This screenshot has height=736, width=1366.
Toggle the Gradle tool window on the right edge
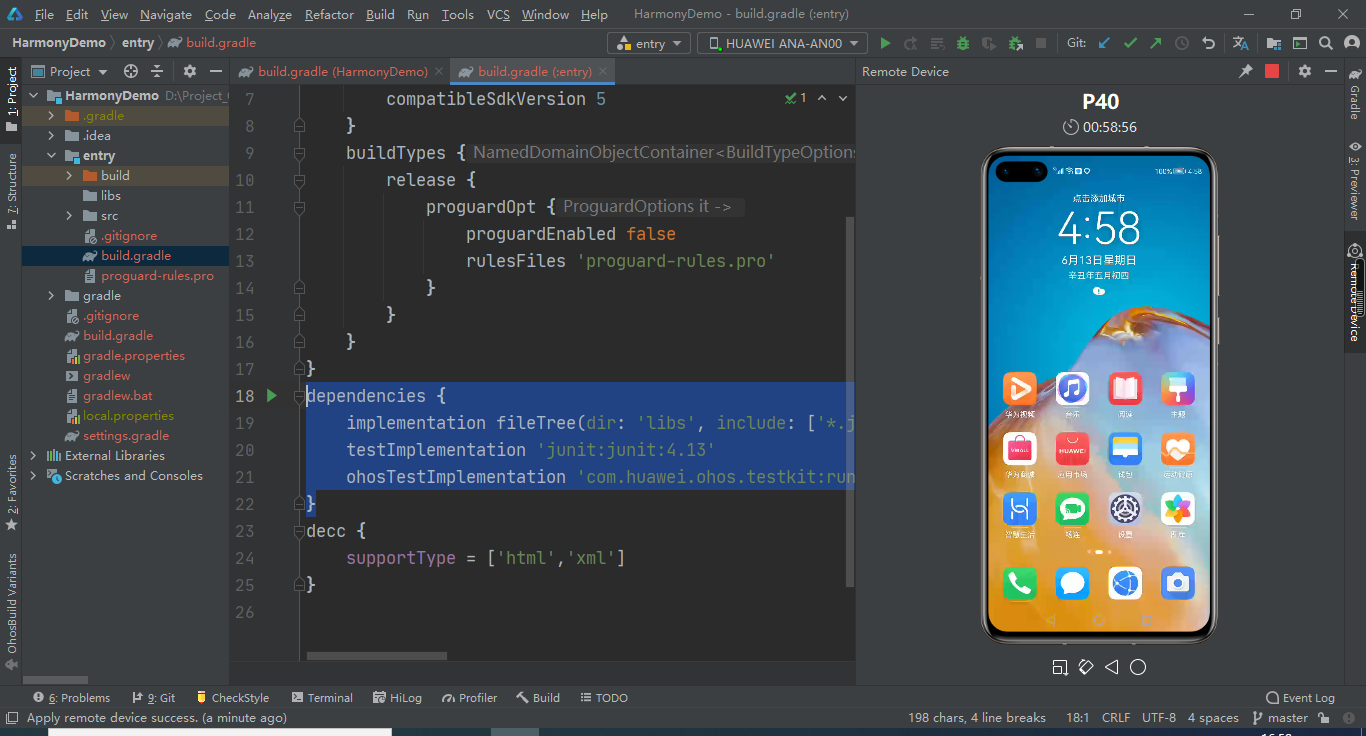(x=1355, y=94)
